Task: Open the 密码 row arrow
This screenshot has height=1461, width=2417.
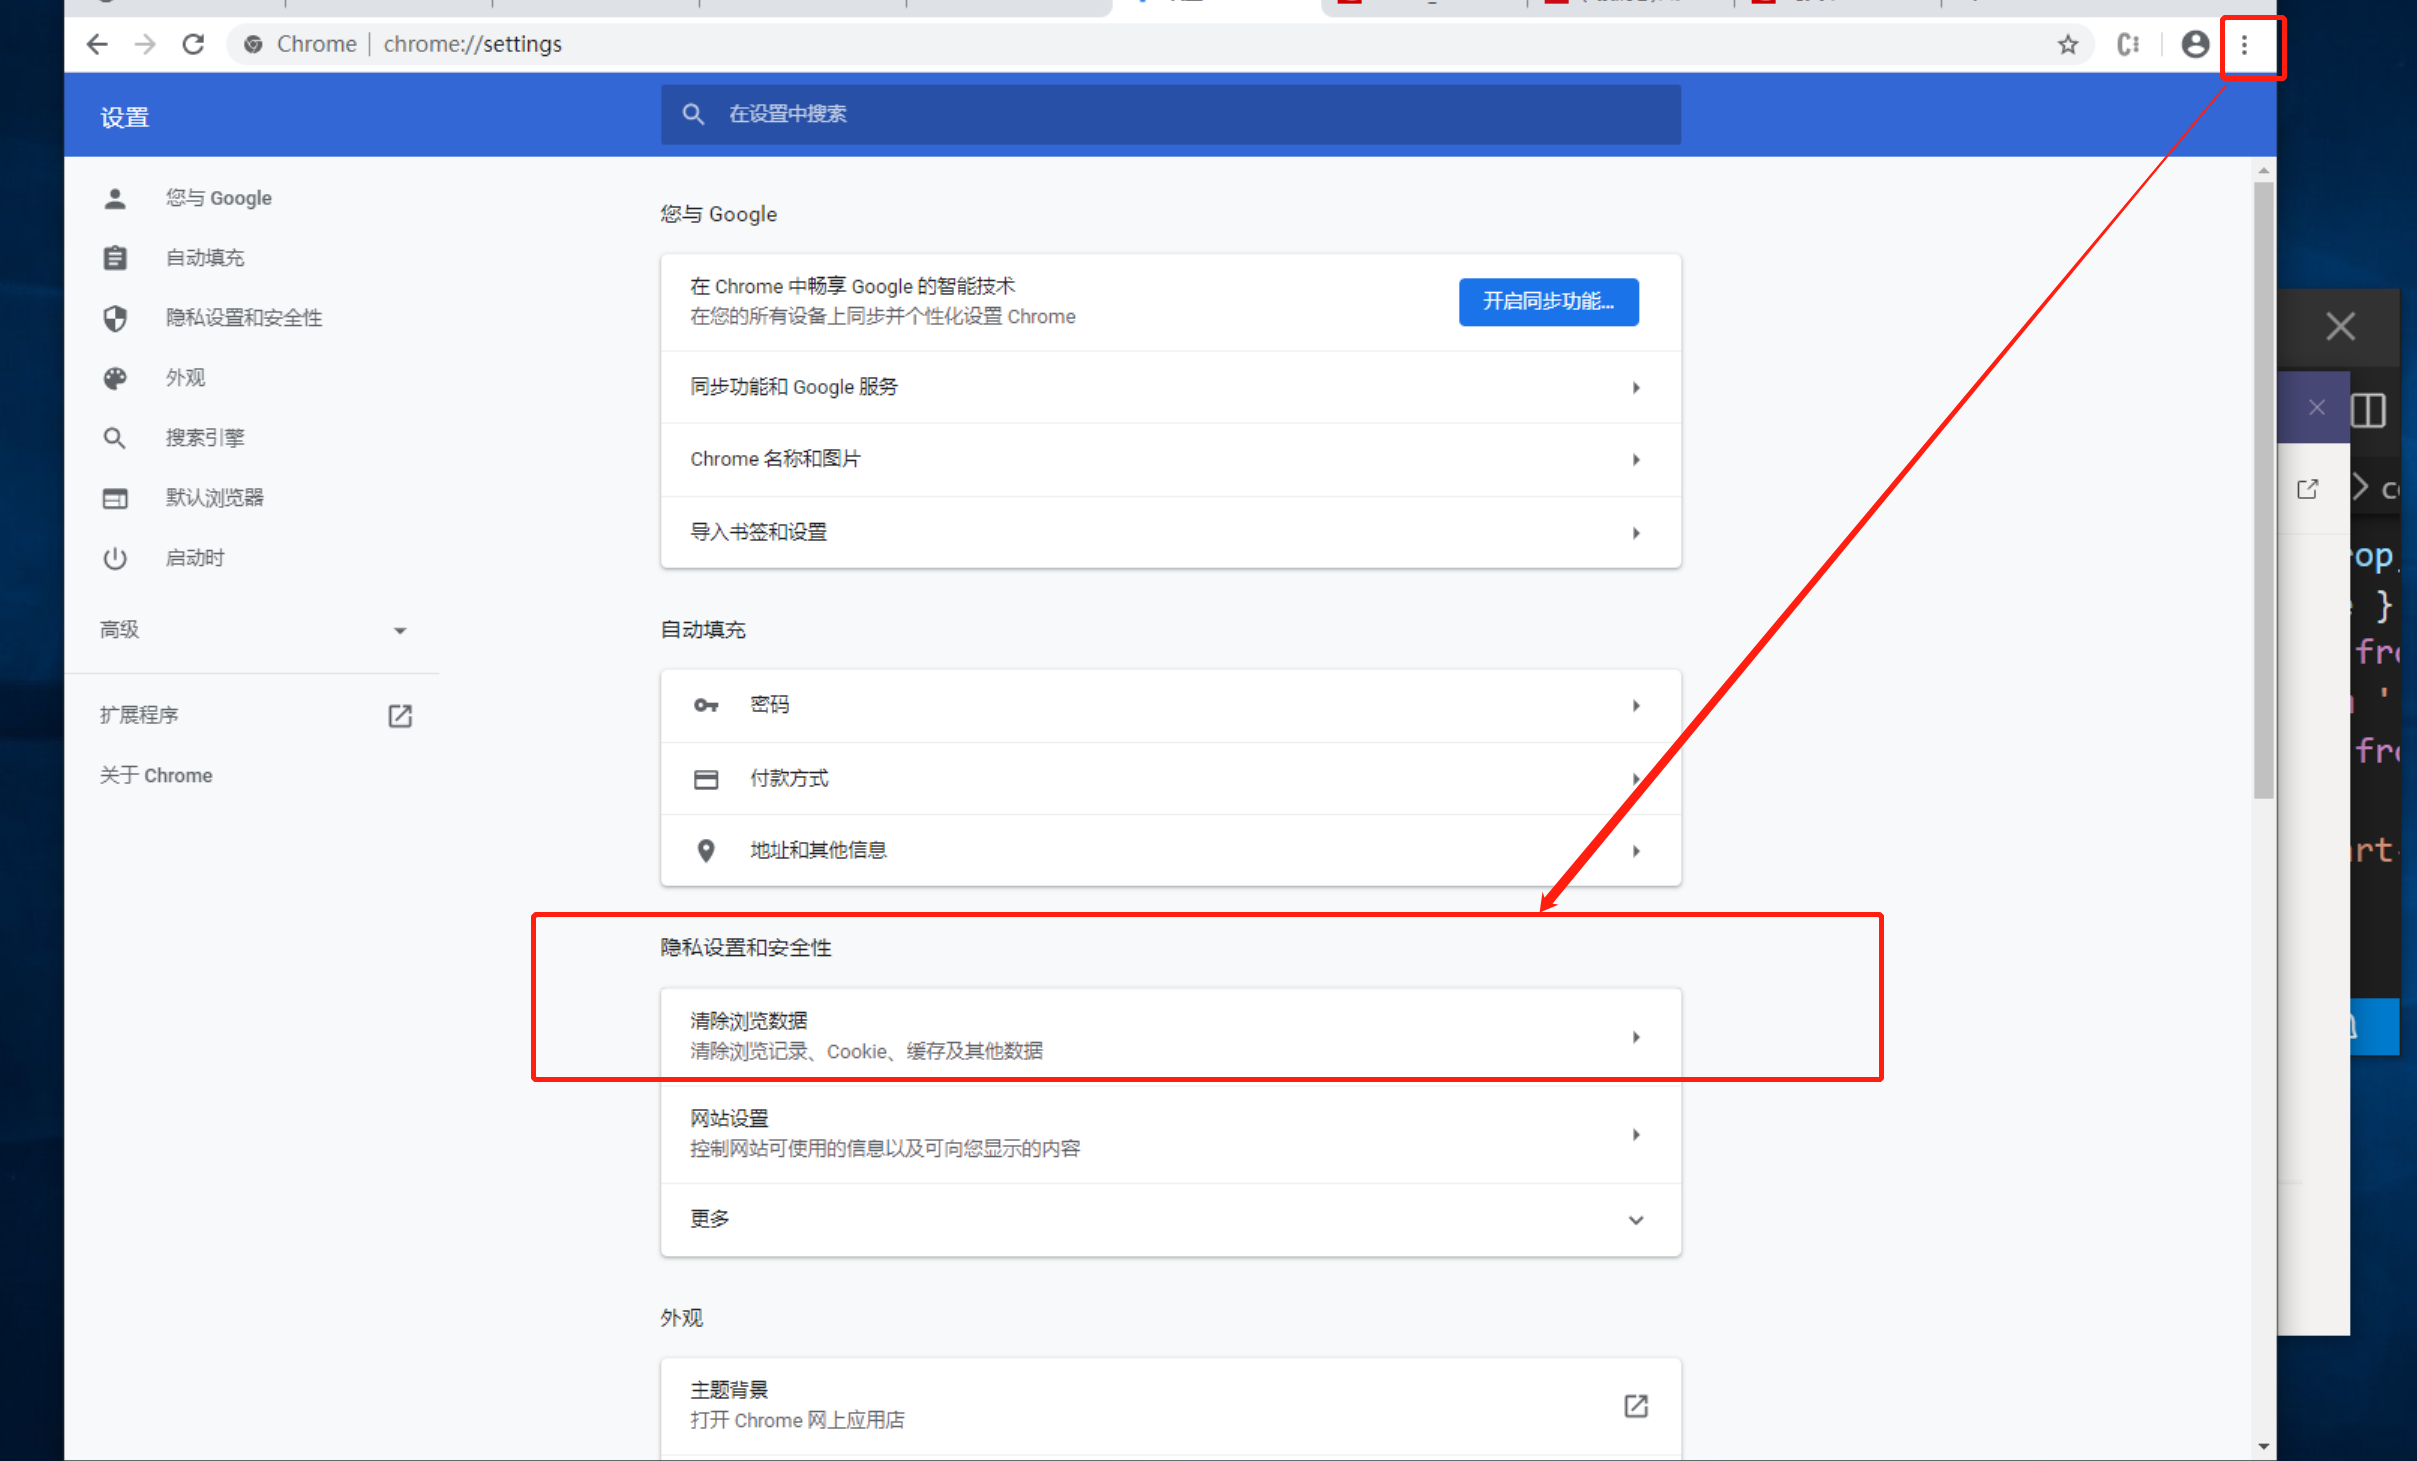Action: [x=1636, y=705]
